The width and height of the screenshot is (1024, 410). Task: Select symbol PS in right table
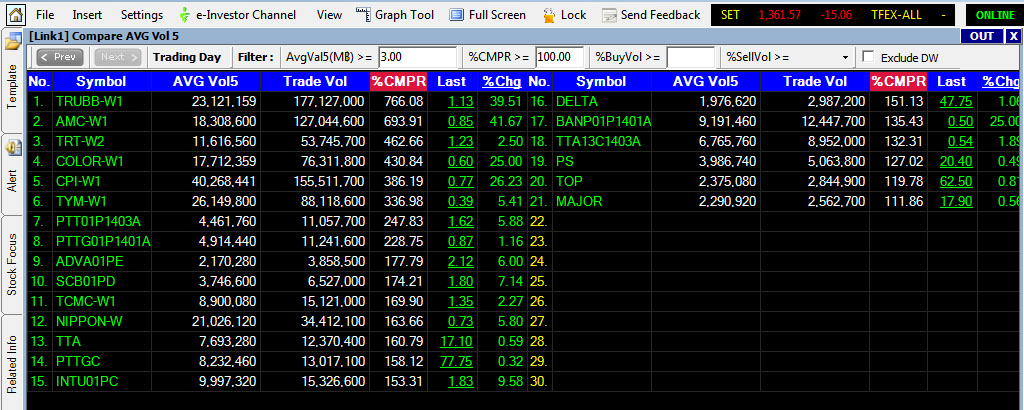tap(565, 162)
